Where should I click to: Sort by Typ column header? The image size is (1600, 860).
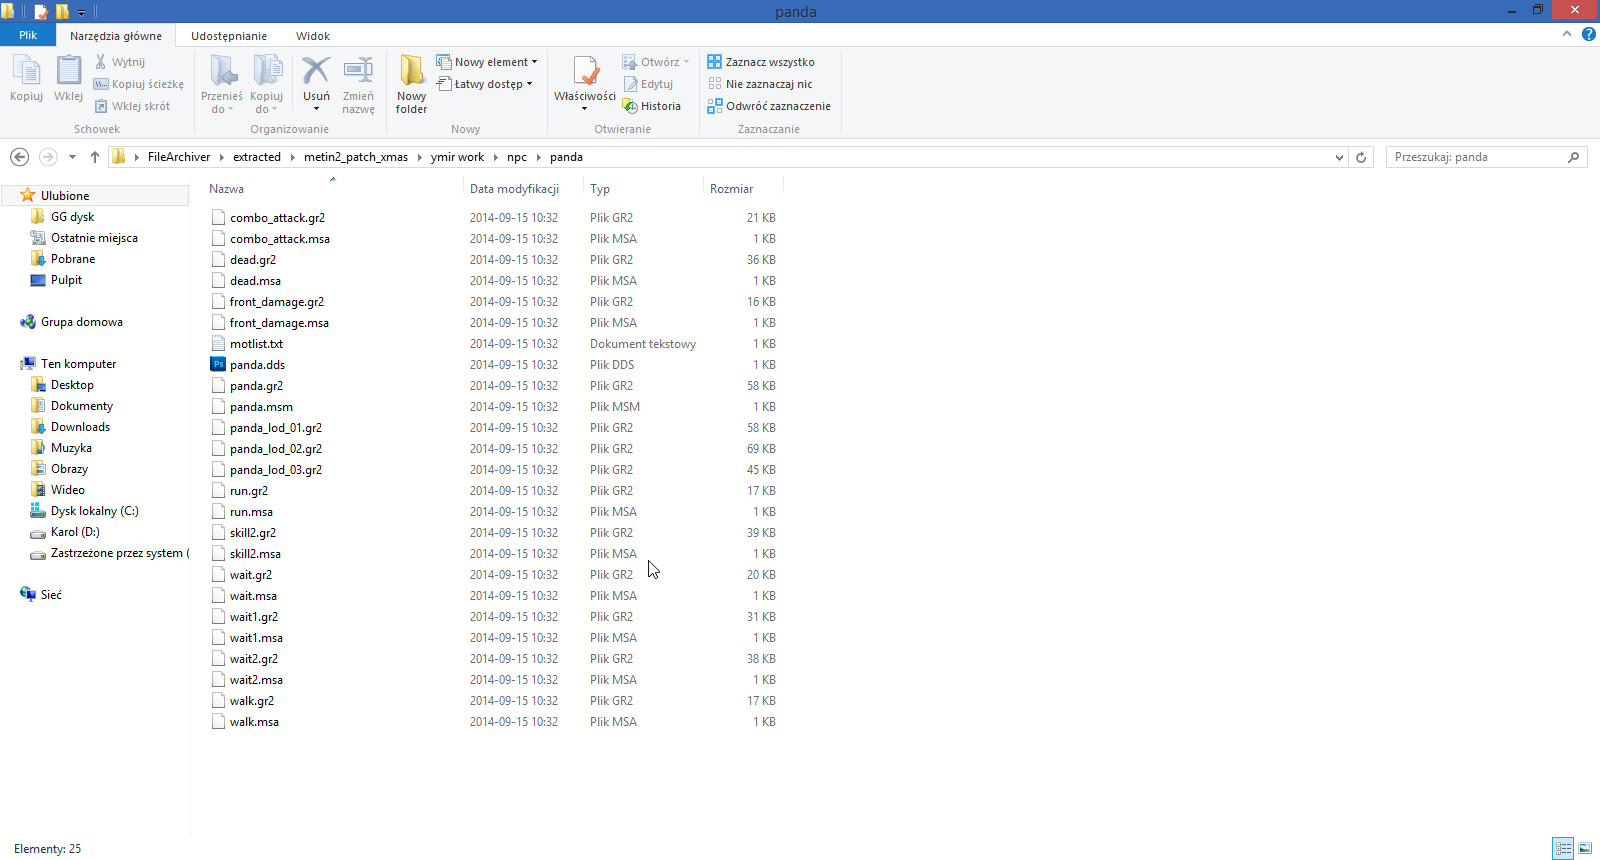pos(600,189)
